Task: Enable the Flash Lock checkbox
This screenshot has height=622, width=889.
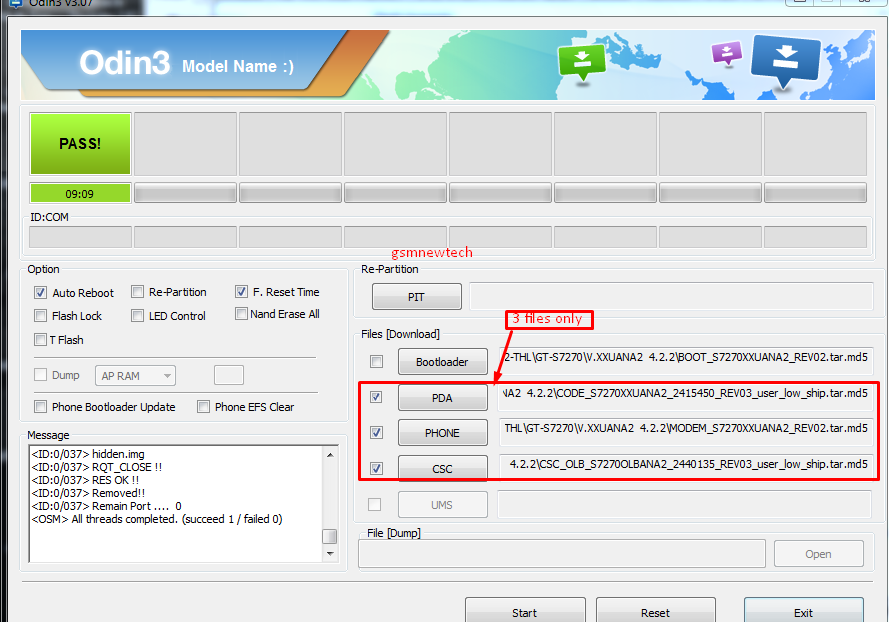Action: click(x=40, y=316)
